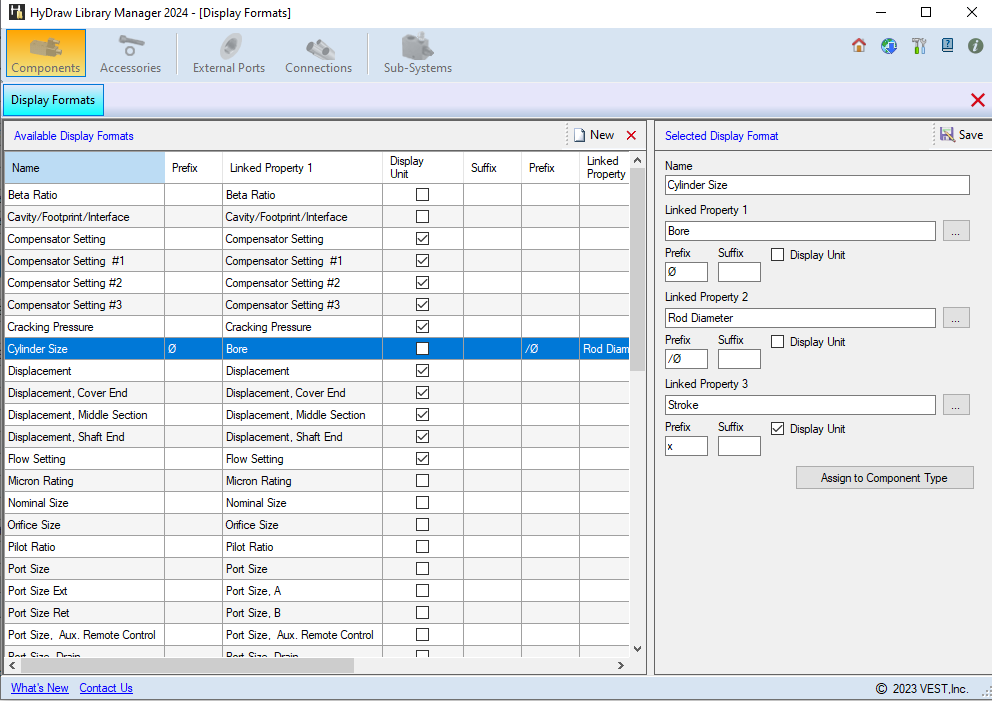Open the What's New link
This screenshot has width=992, height=701.
point(39,688)
